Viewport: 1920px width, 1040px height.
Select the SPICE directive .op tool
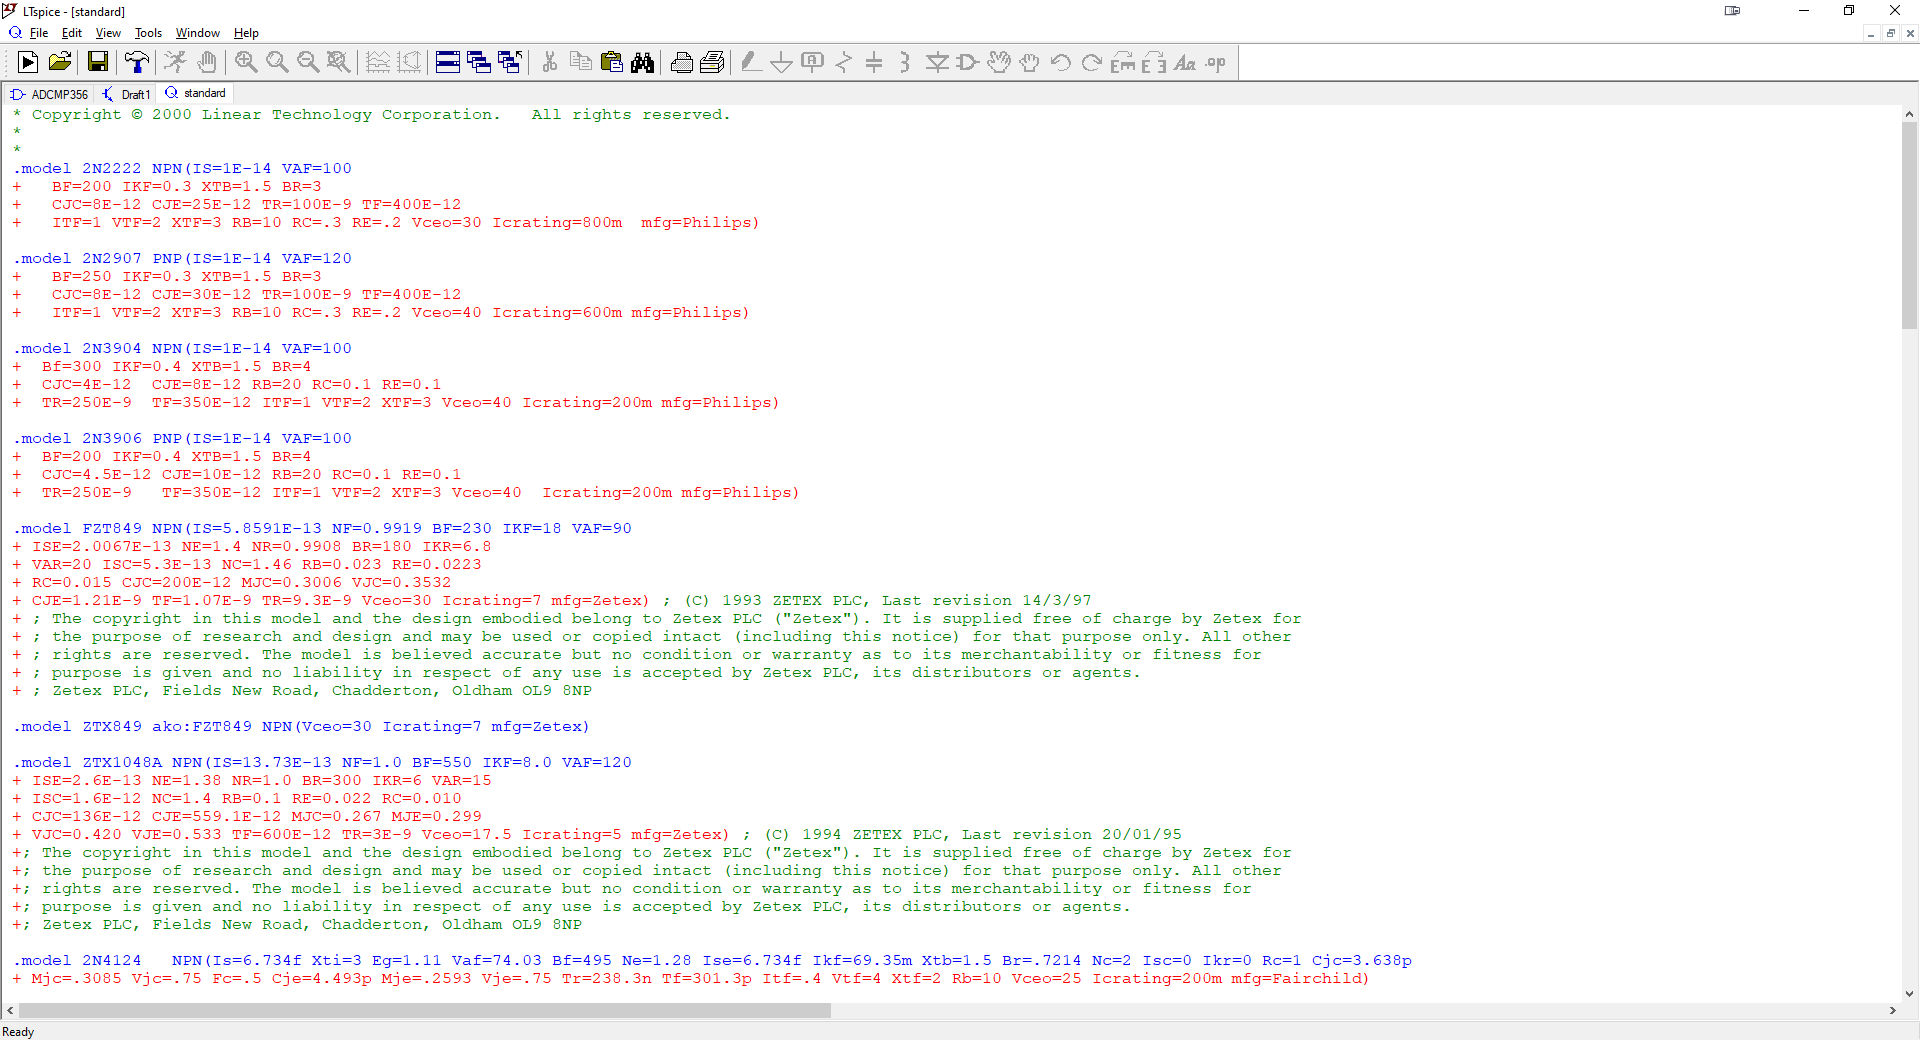tap(1216, 62)
